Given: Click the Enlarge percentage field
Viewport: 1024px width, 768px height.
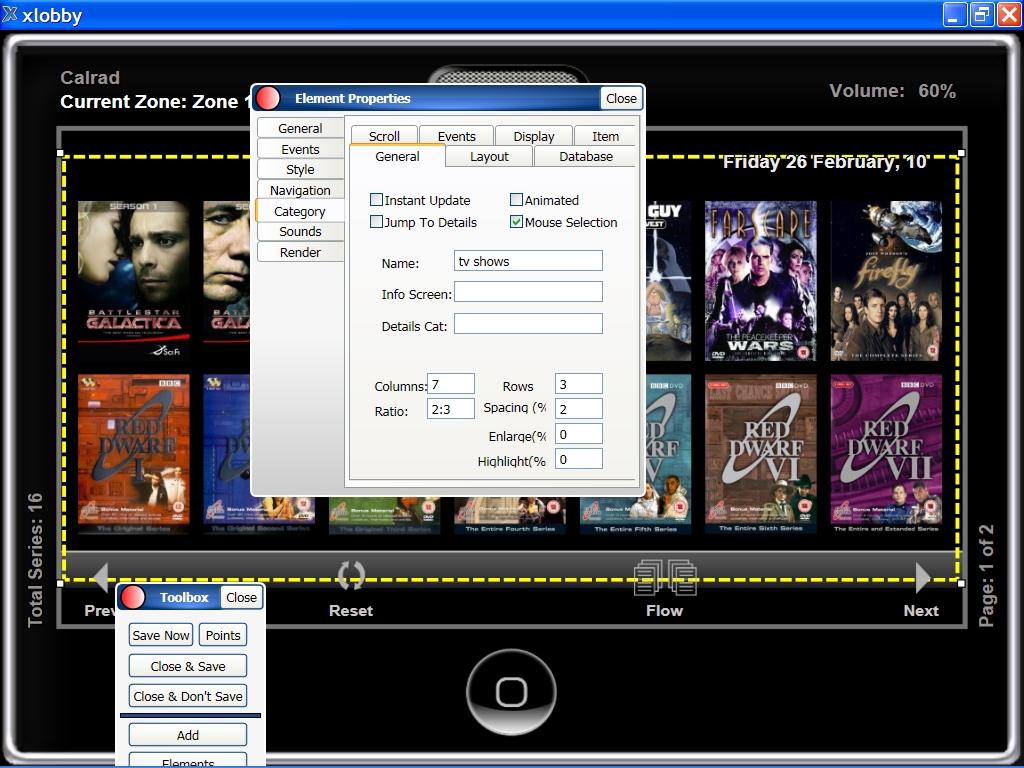Looking at the screenshot, I should [x=579, y=434].
